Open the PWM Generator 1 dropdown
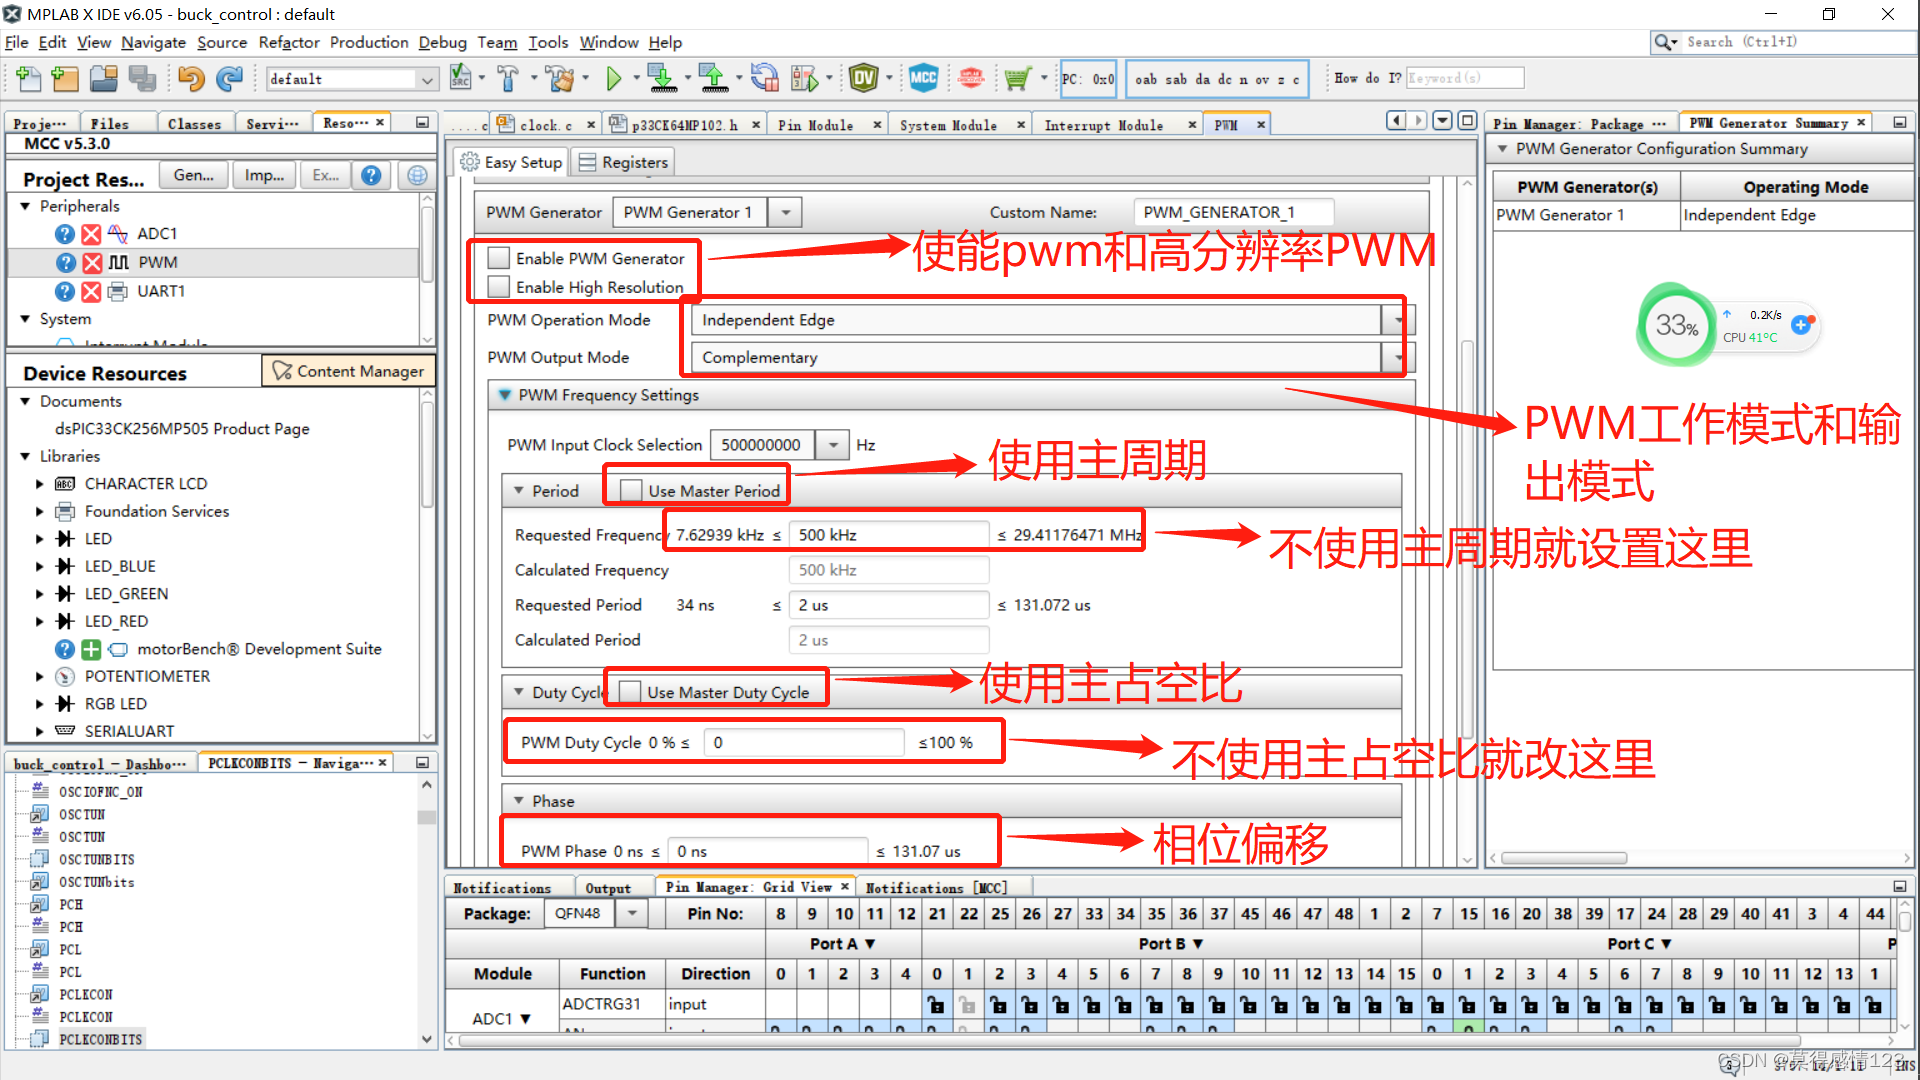 pos(786,212)
